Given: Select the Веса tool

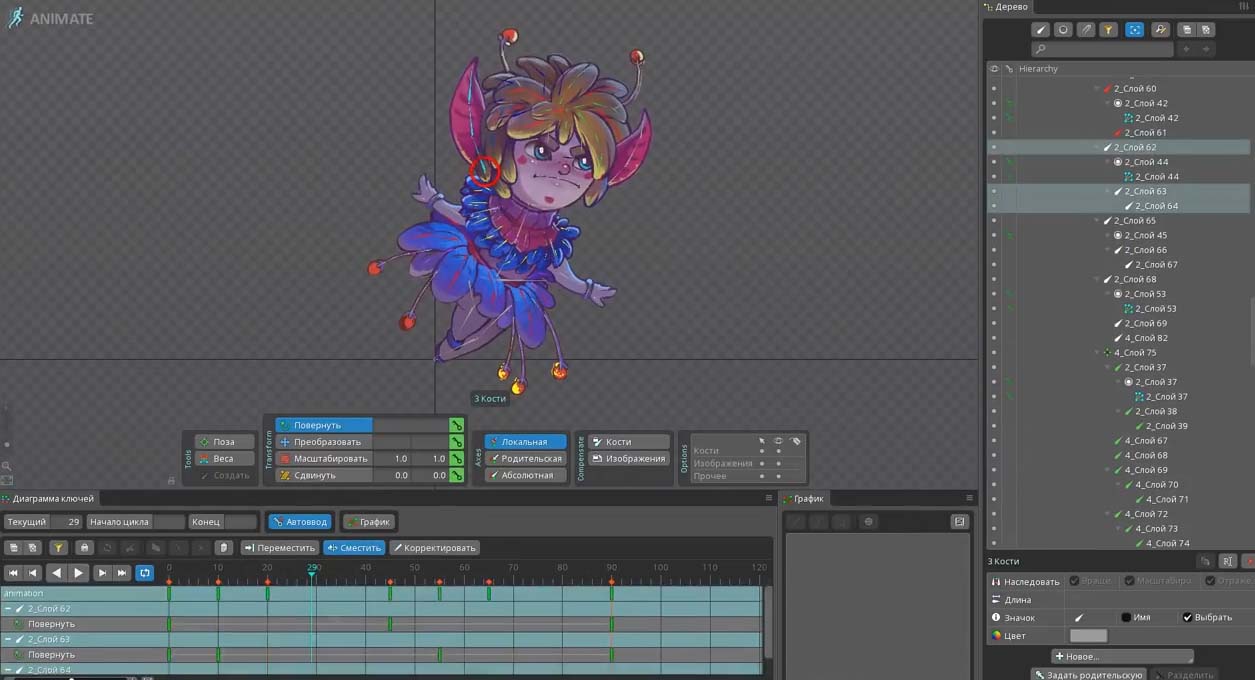Looking at the screenshot, I should tap(224, 459).
